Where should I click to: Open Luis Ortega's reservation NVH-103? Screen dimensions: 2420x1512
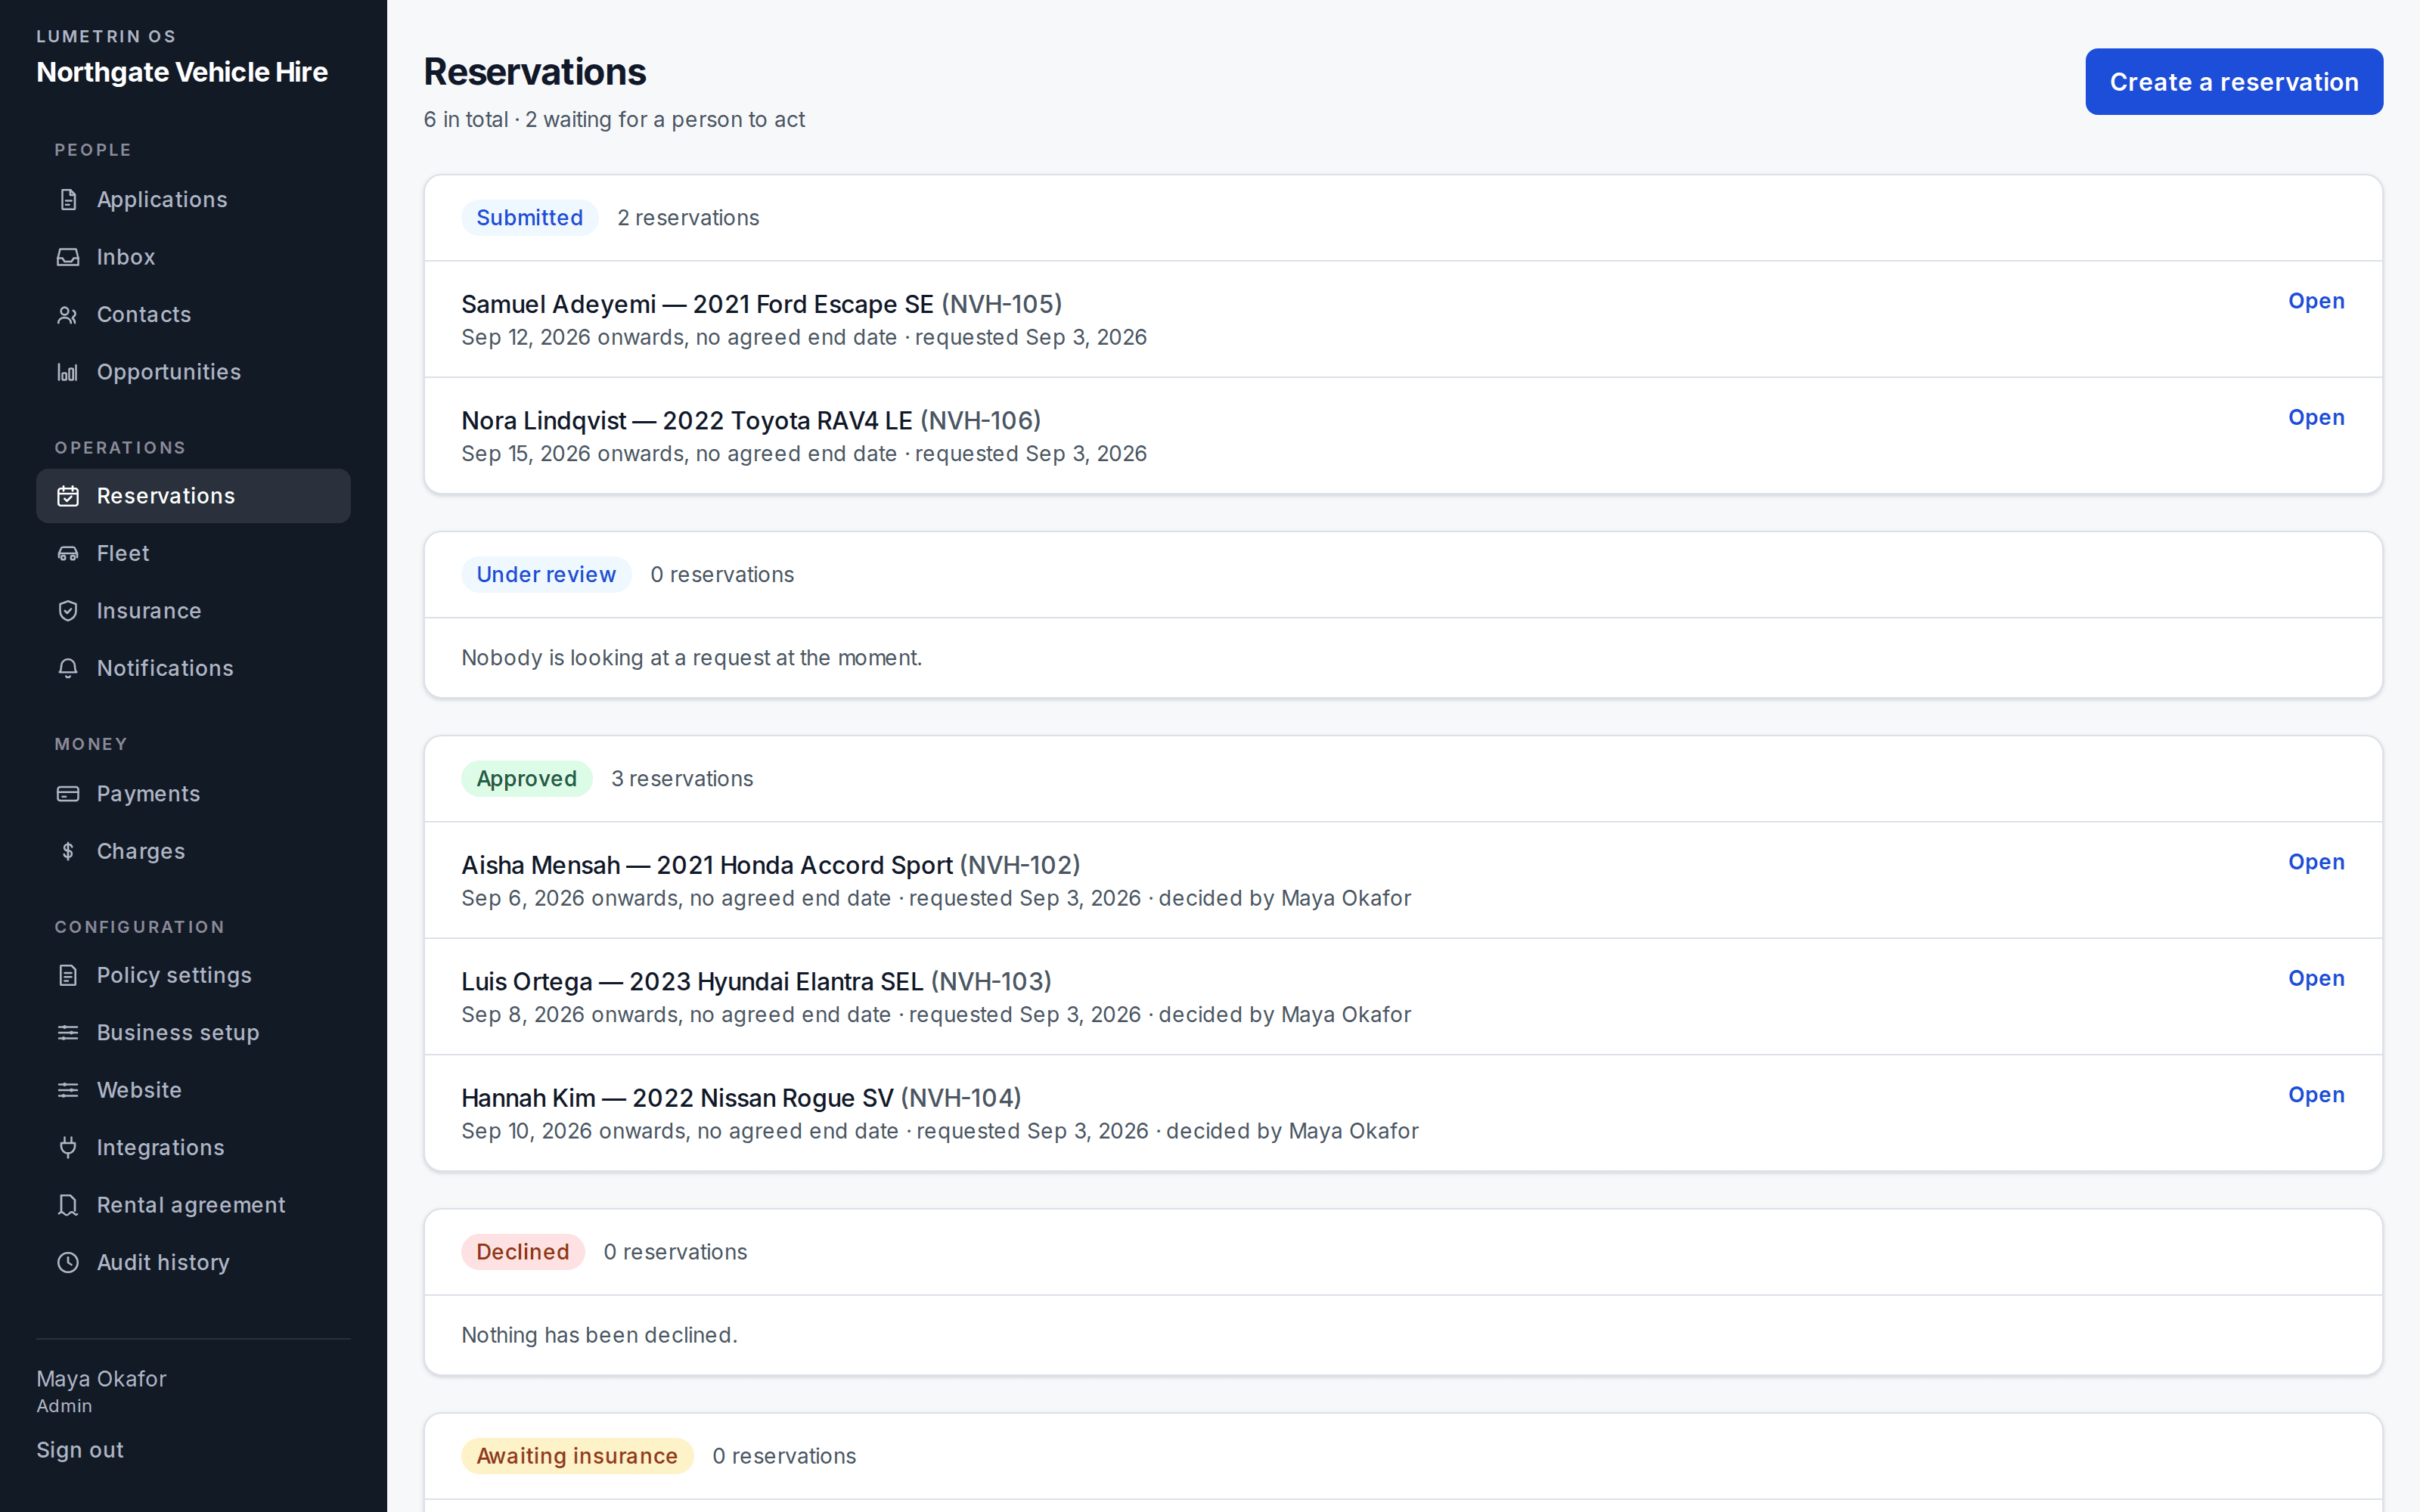(2316, 979)
